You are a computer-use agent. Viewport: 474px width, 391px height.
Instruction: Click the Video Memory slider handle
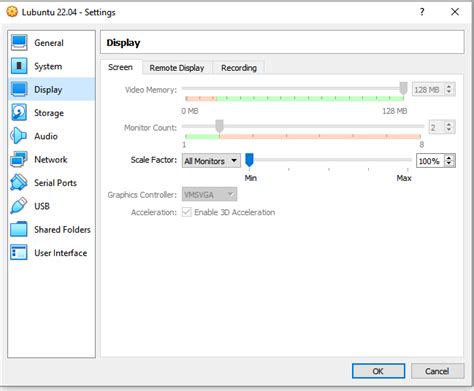pyautogui.click(x=403, y=88)
